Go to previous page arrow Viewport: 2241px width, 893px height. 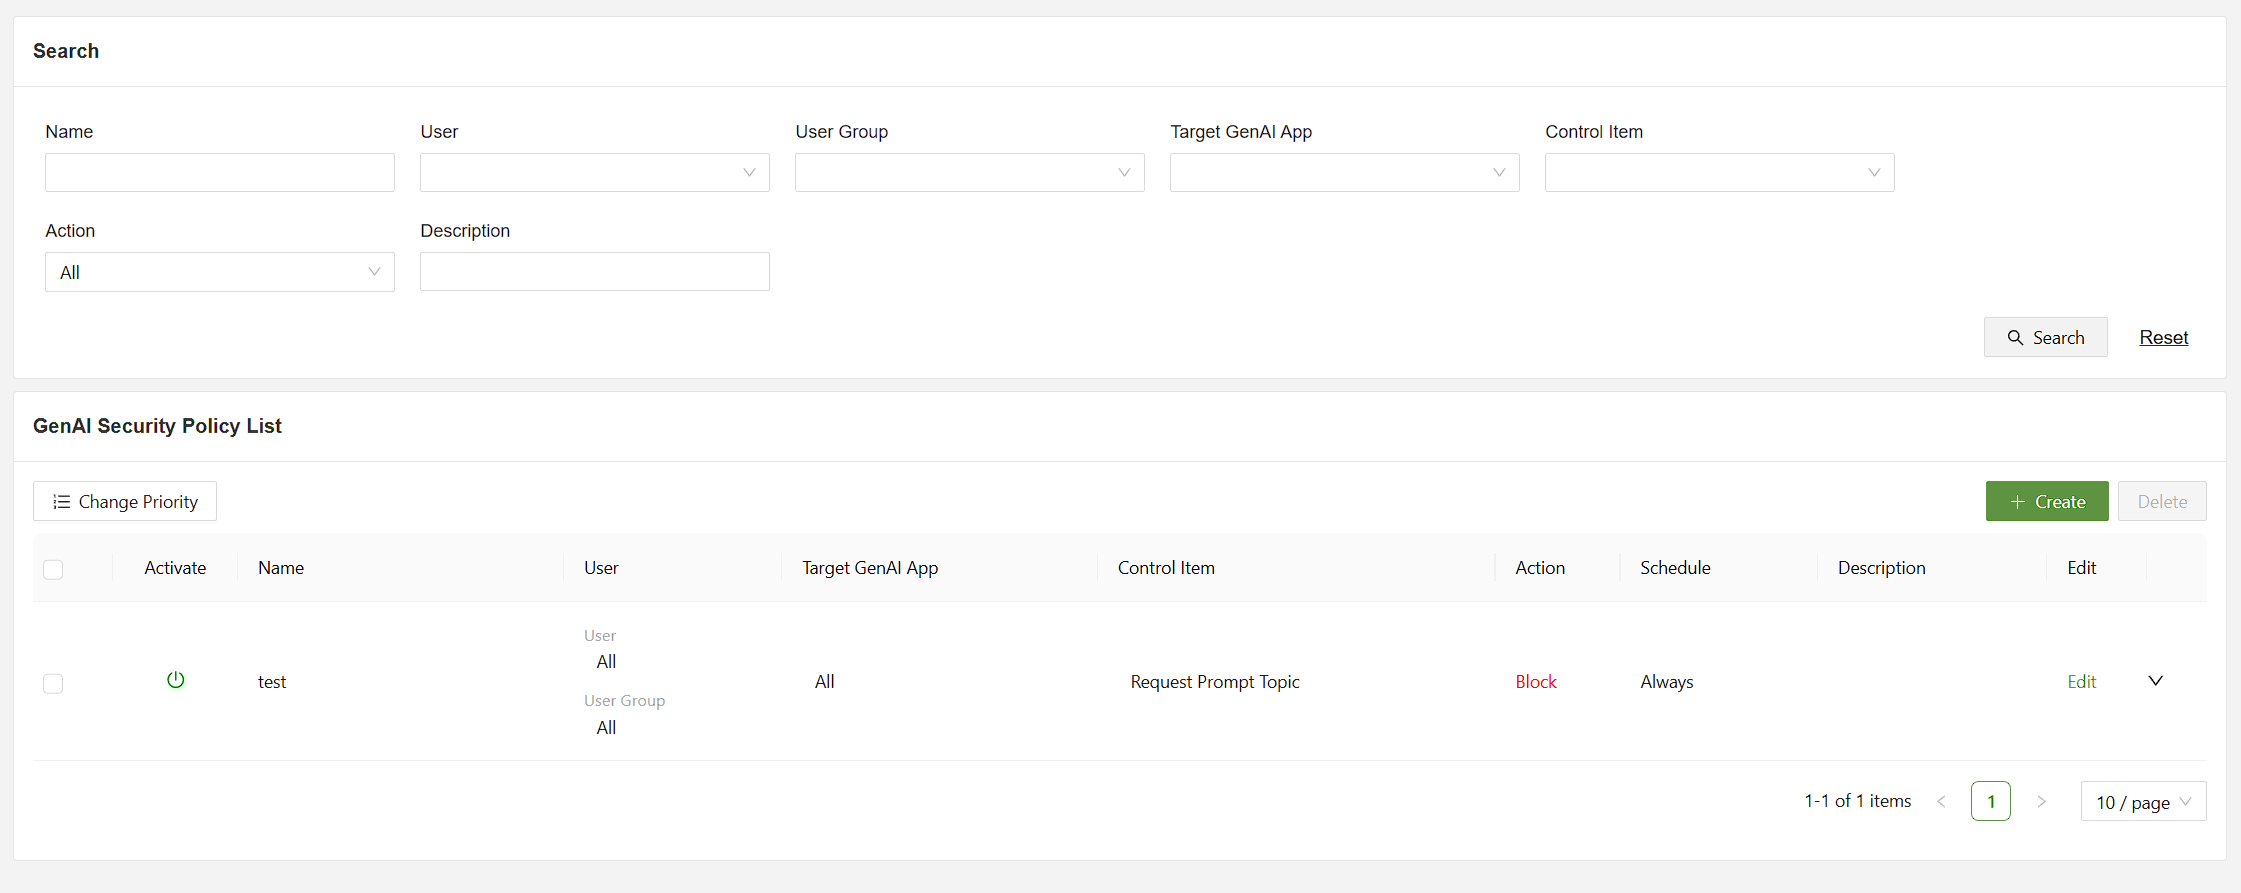tap(1941, 802)
